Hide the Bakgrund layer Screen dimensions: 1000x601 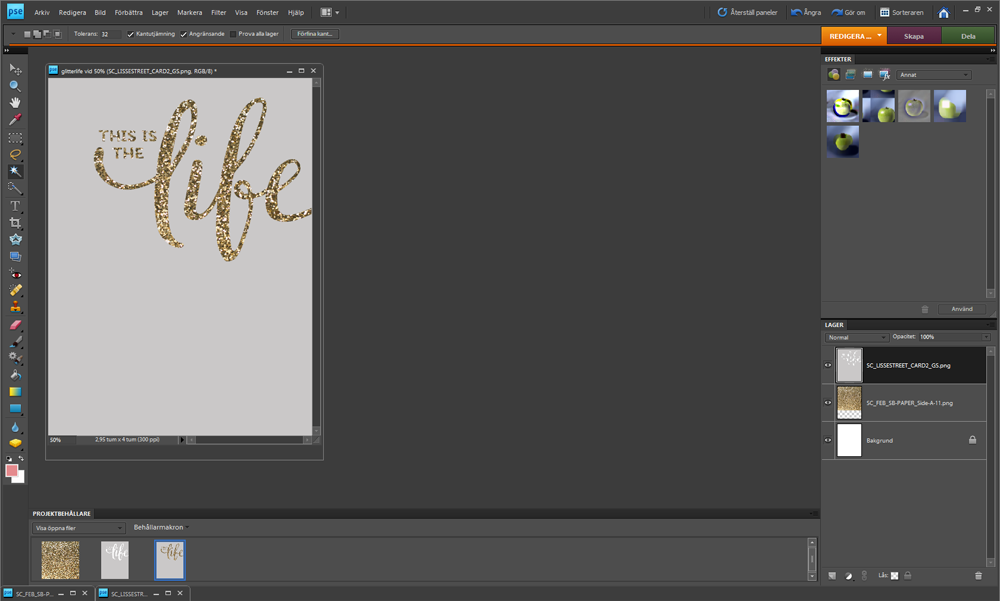(826, 440)
